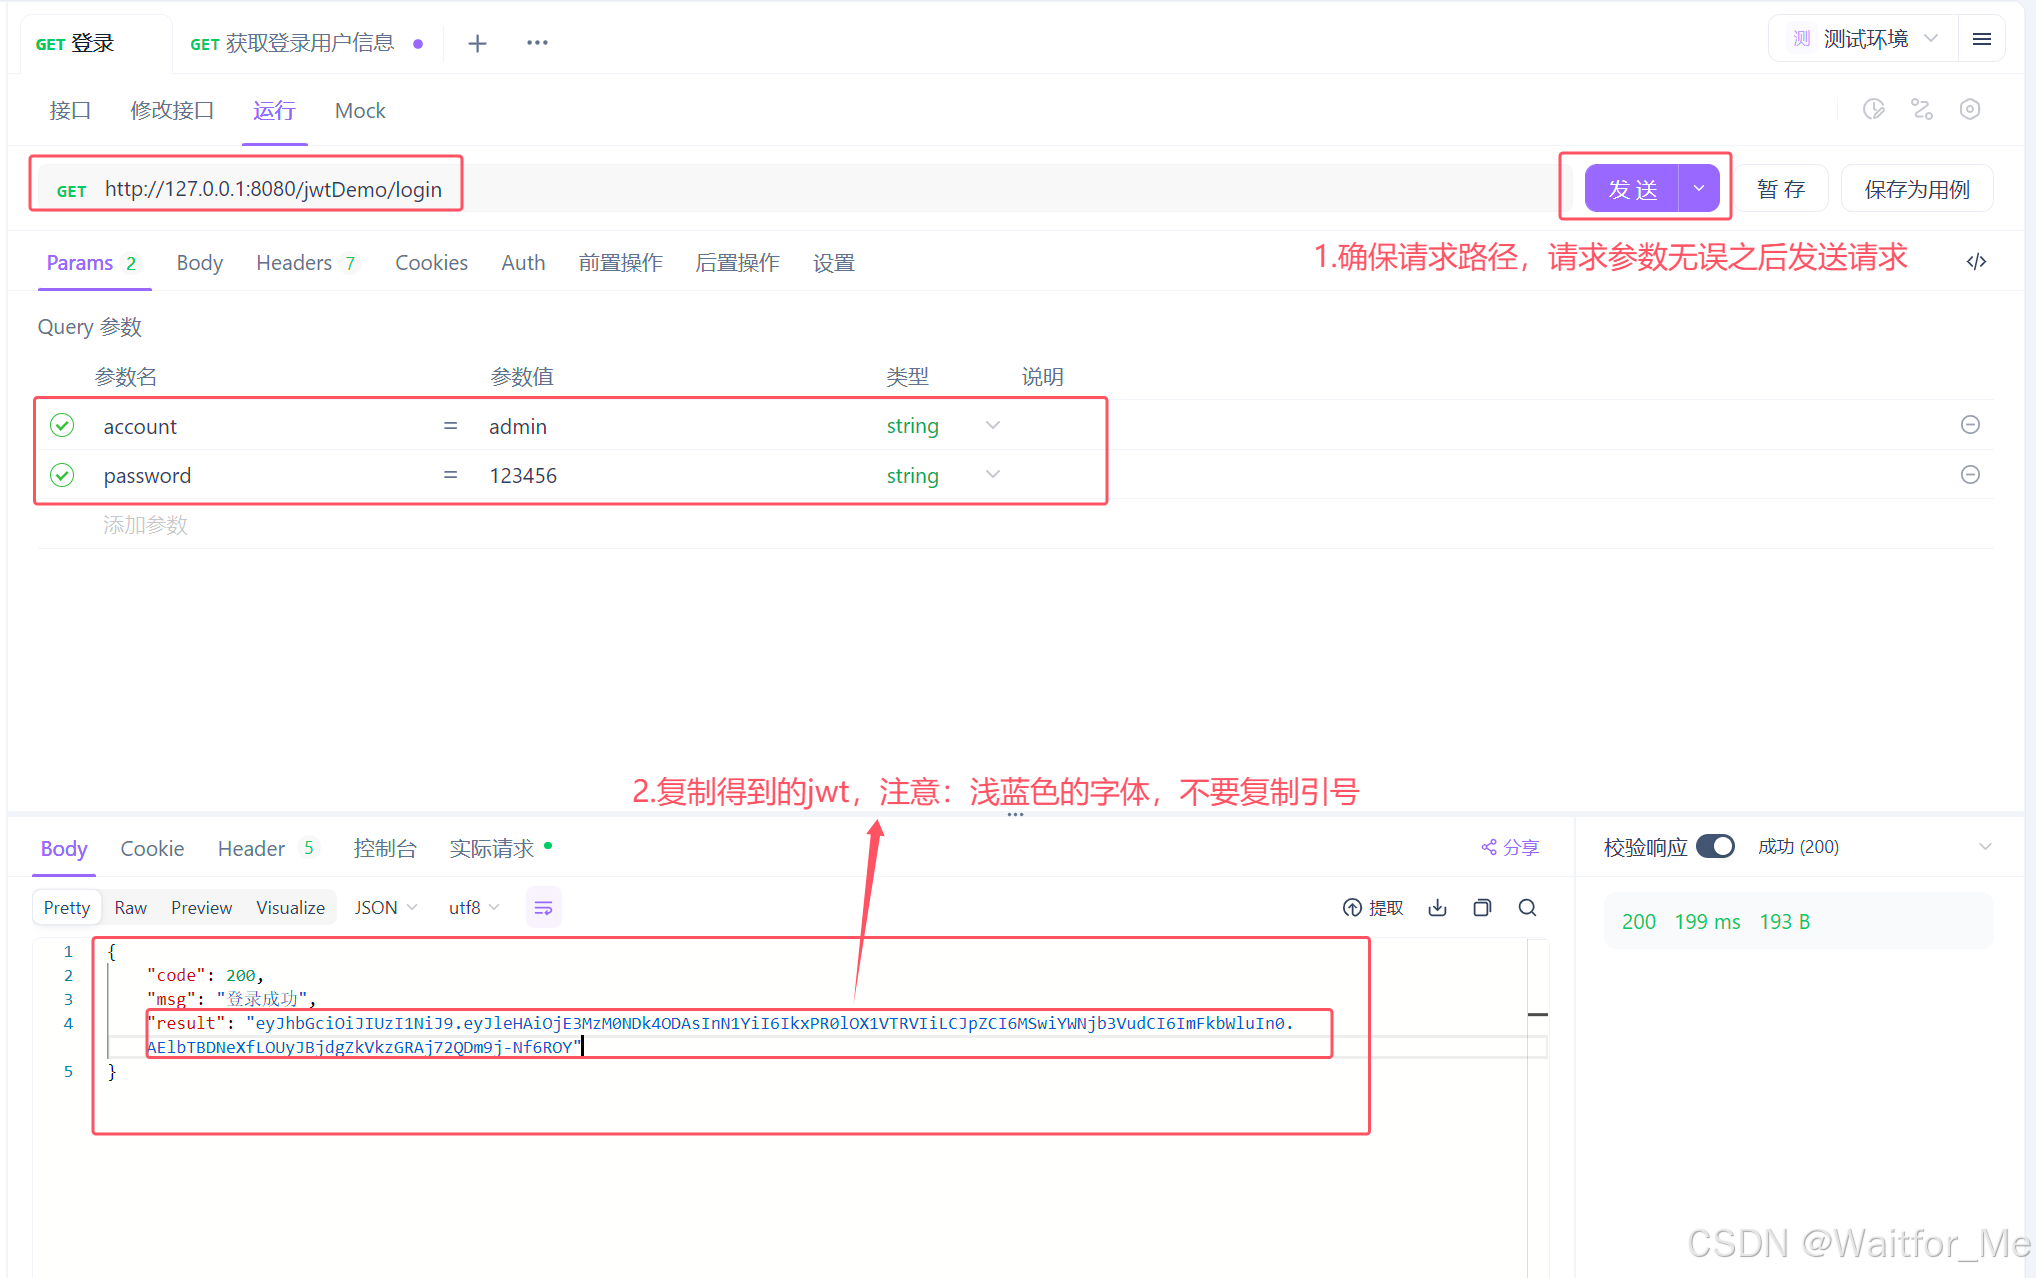Open the target settings icon in the top right

click(1970, 110)
